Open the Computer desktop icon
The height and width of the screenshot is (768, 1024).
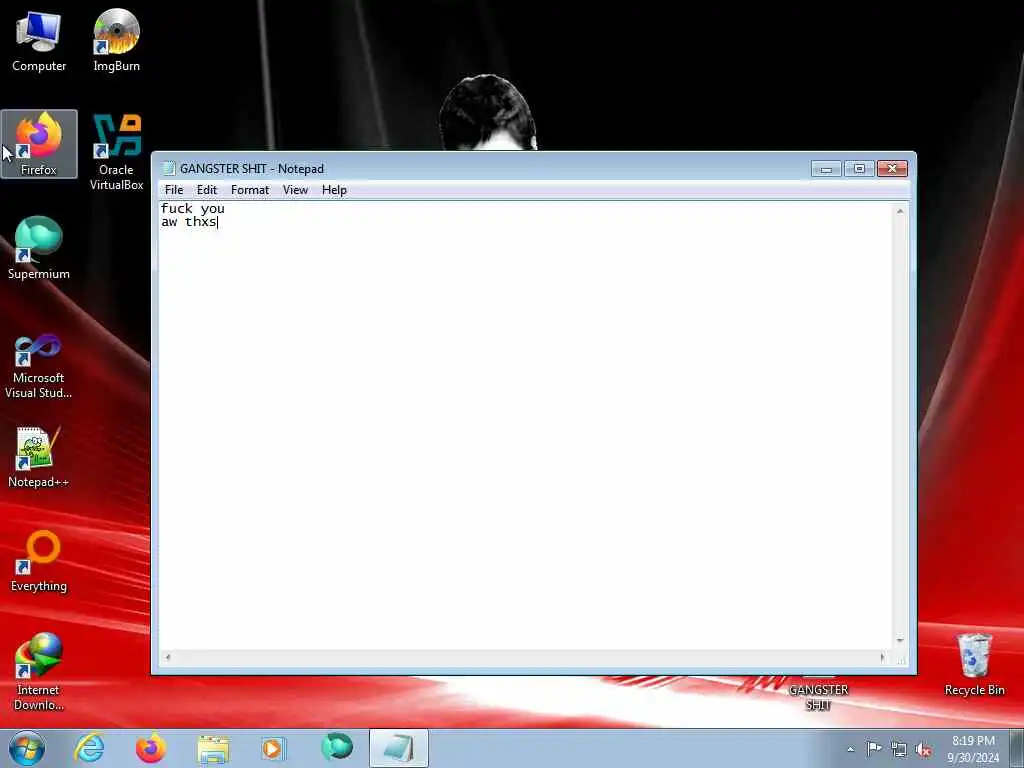39,41
